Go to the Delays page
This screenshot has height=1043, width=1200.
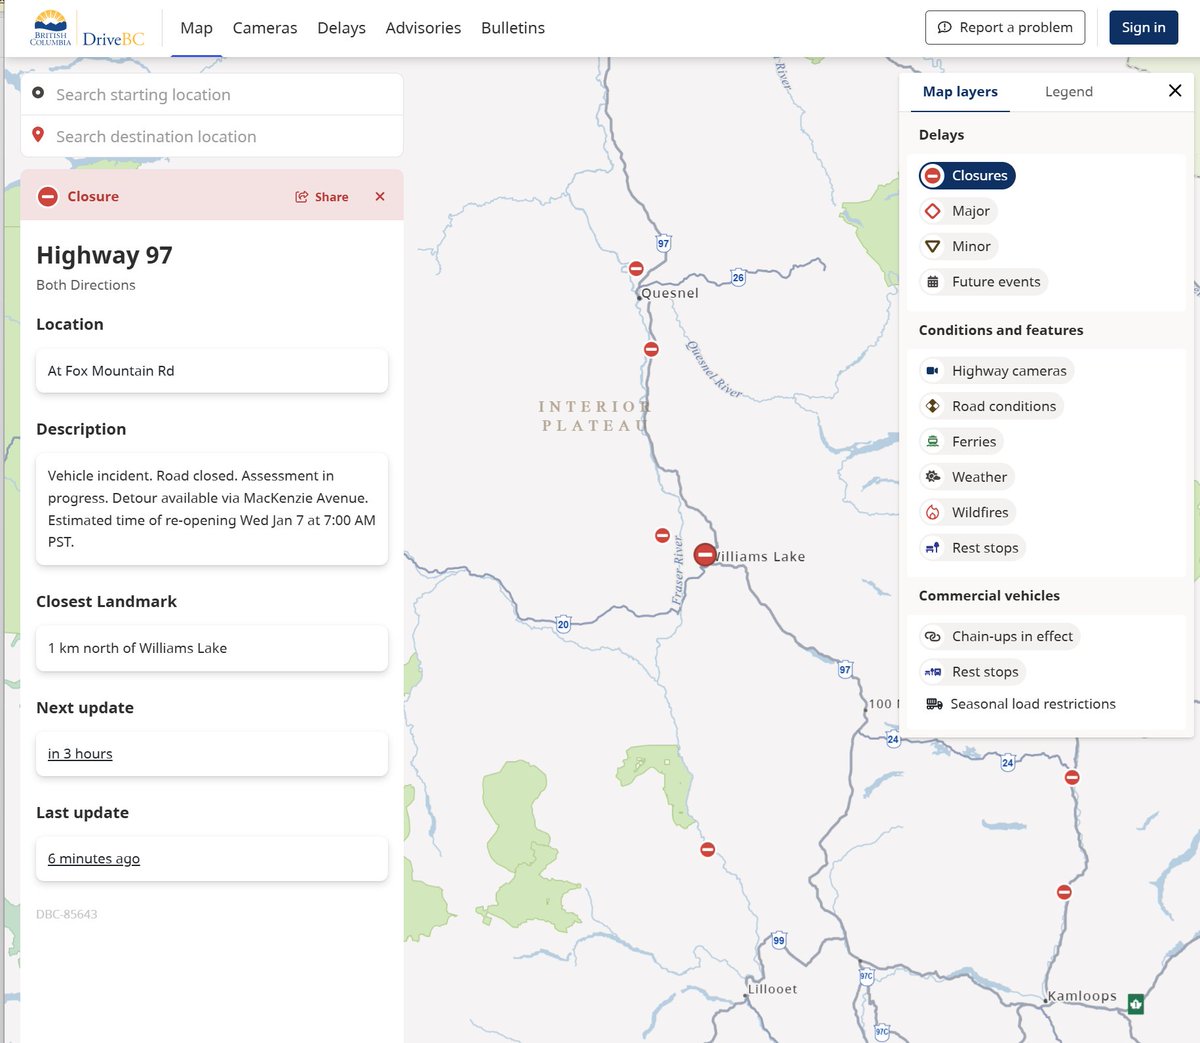pyautogui.click(x=341, y=28)
